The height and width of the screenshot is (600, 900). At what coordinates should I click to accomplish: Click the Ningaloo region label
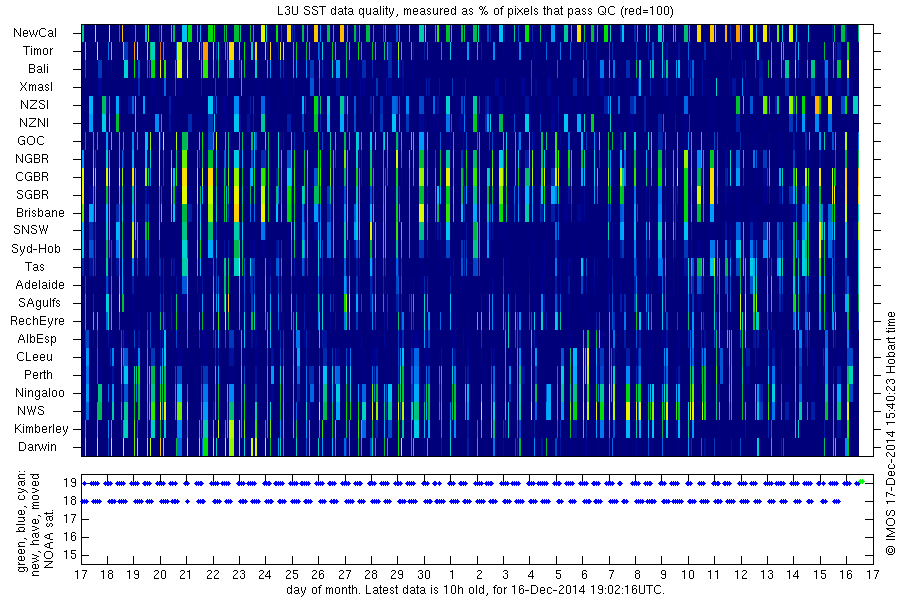(x=40, y=393)
